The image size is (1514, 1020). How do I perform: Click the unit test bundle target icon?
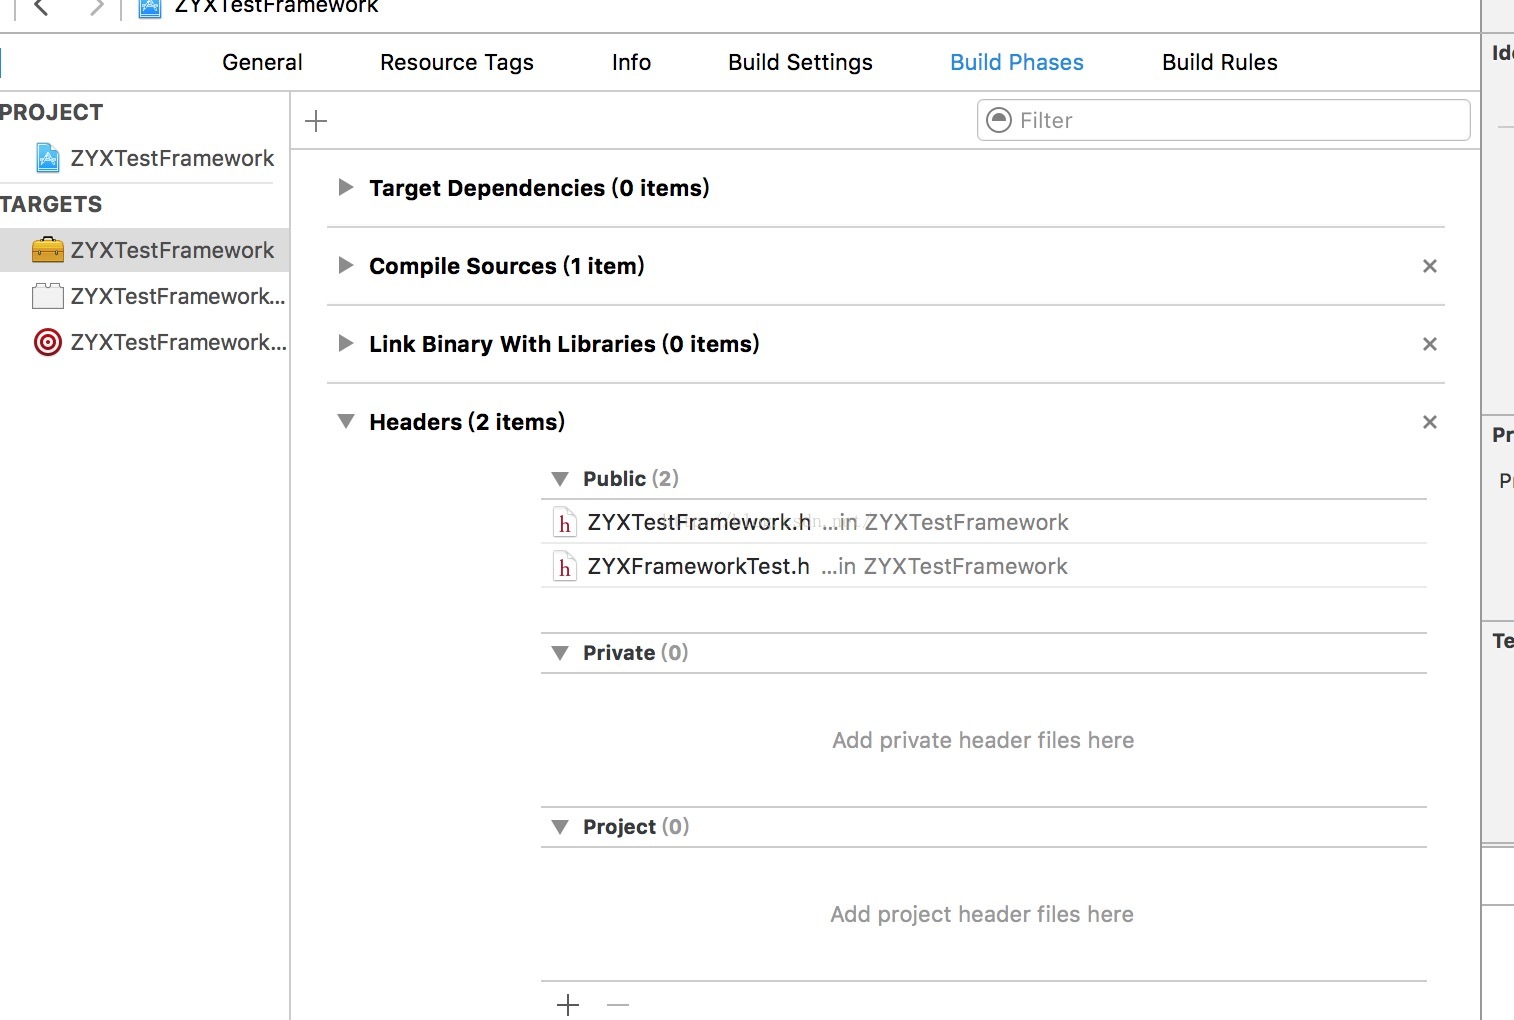(x=47, y=296)
